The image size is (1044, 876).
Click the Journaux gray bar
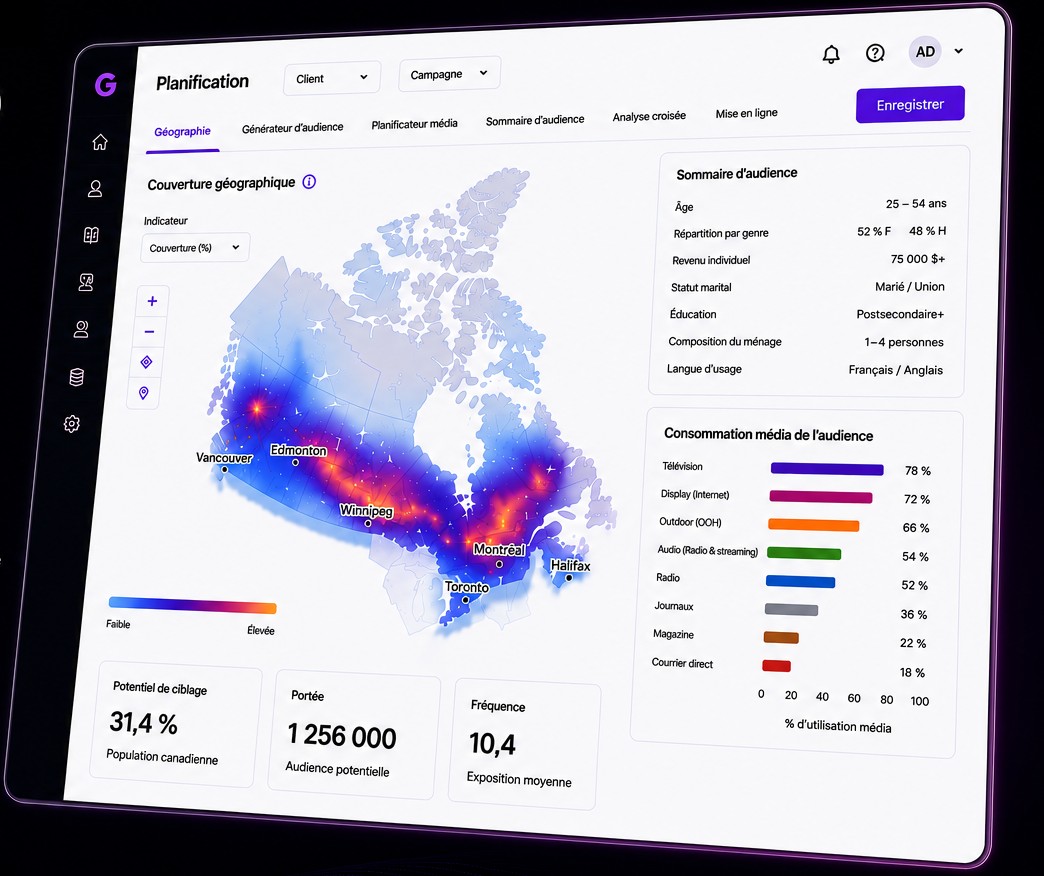(x=791, y=609)
